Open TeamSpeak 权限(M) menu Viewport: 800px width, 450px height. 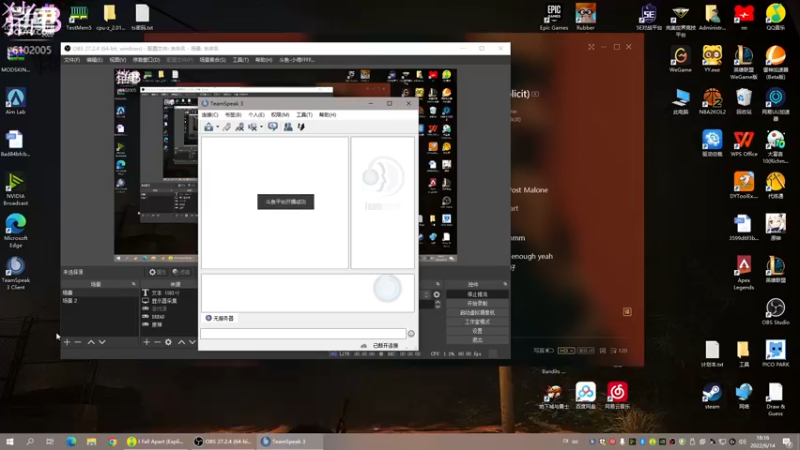[x=280, y=115]
